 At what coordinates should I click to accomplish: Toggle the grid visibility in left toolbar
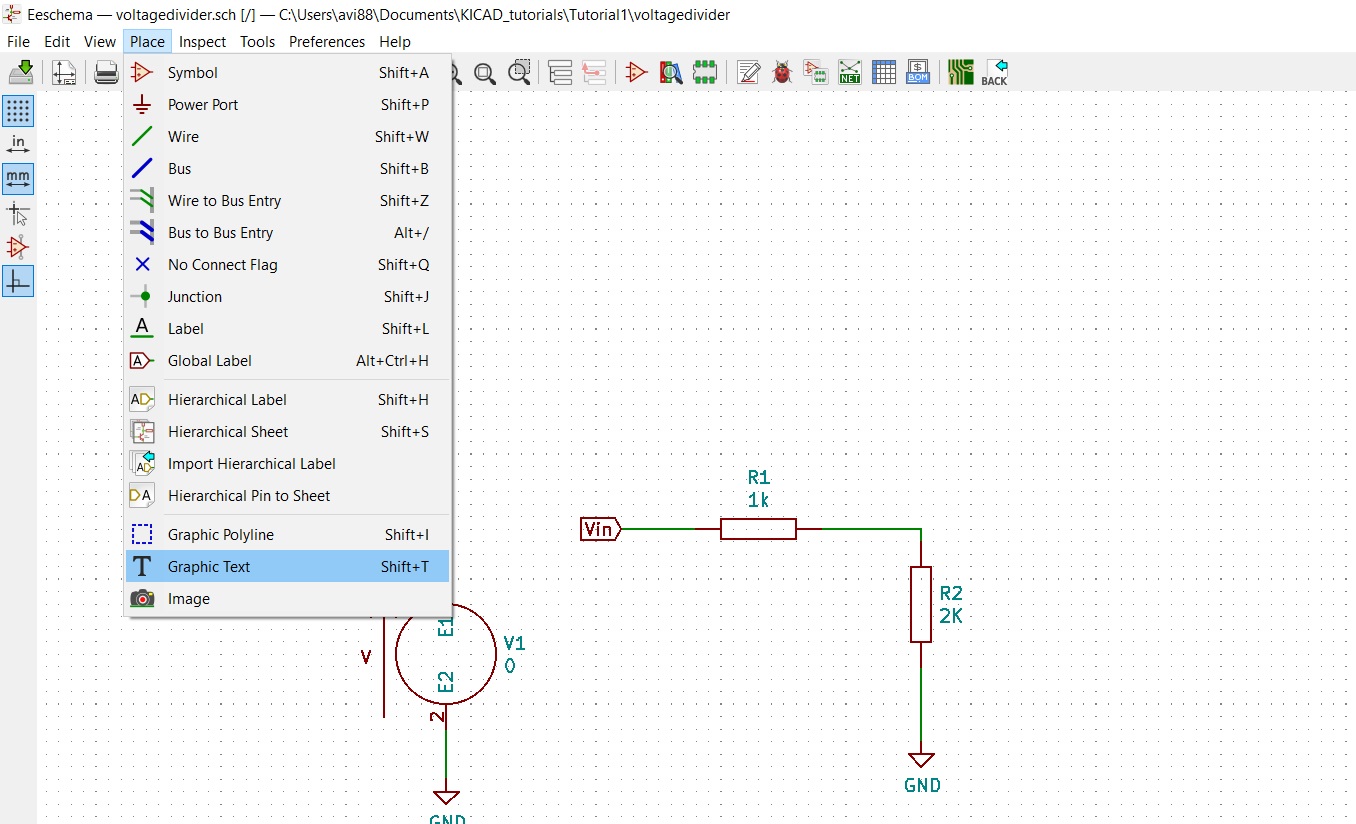coord(18,111)
